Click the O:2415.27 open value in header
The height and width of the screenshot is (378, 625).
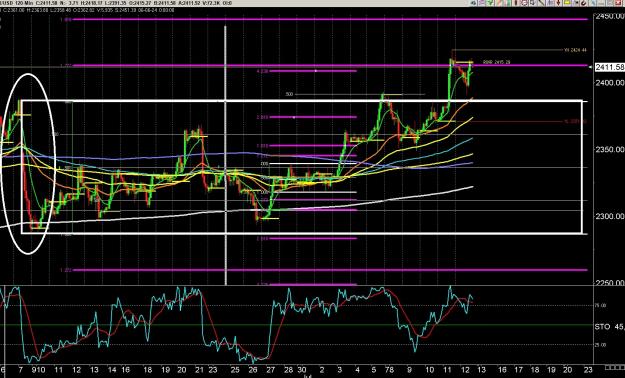[x=140, y=3]
